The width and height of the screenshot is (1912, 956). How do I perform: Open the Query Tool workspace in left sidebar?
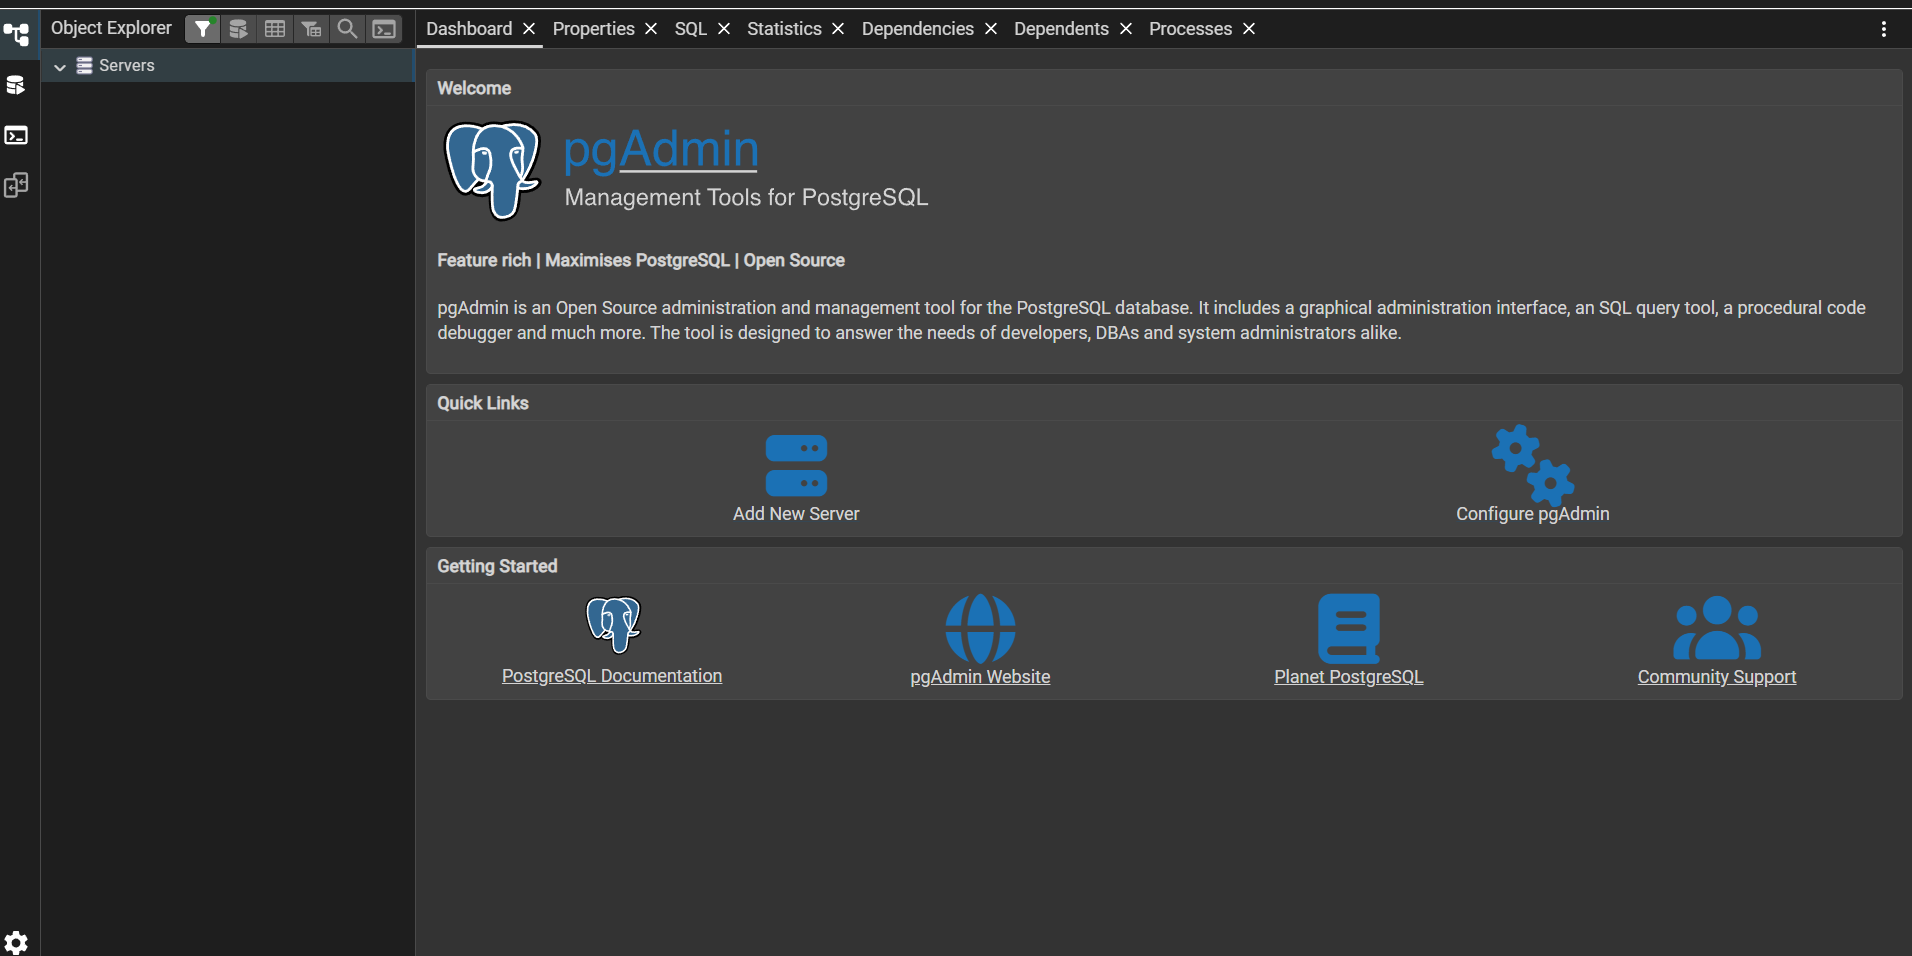(16, 85)
